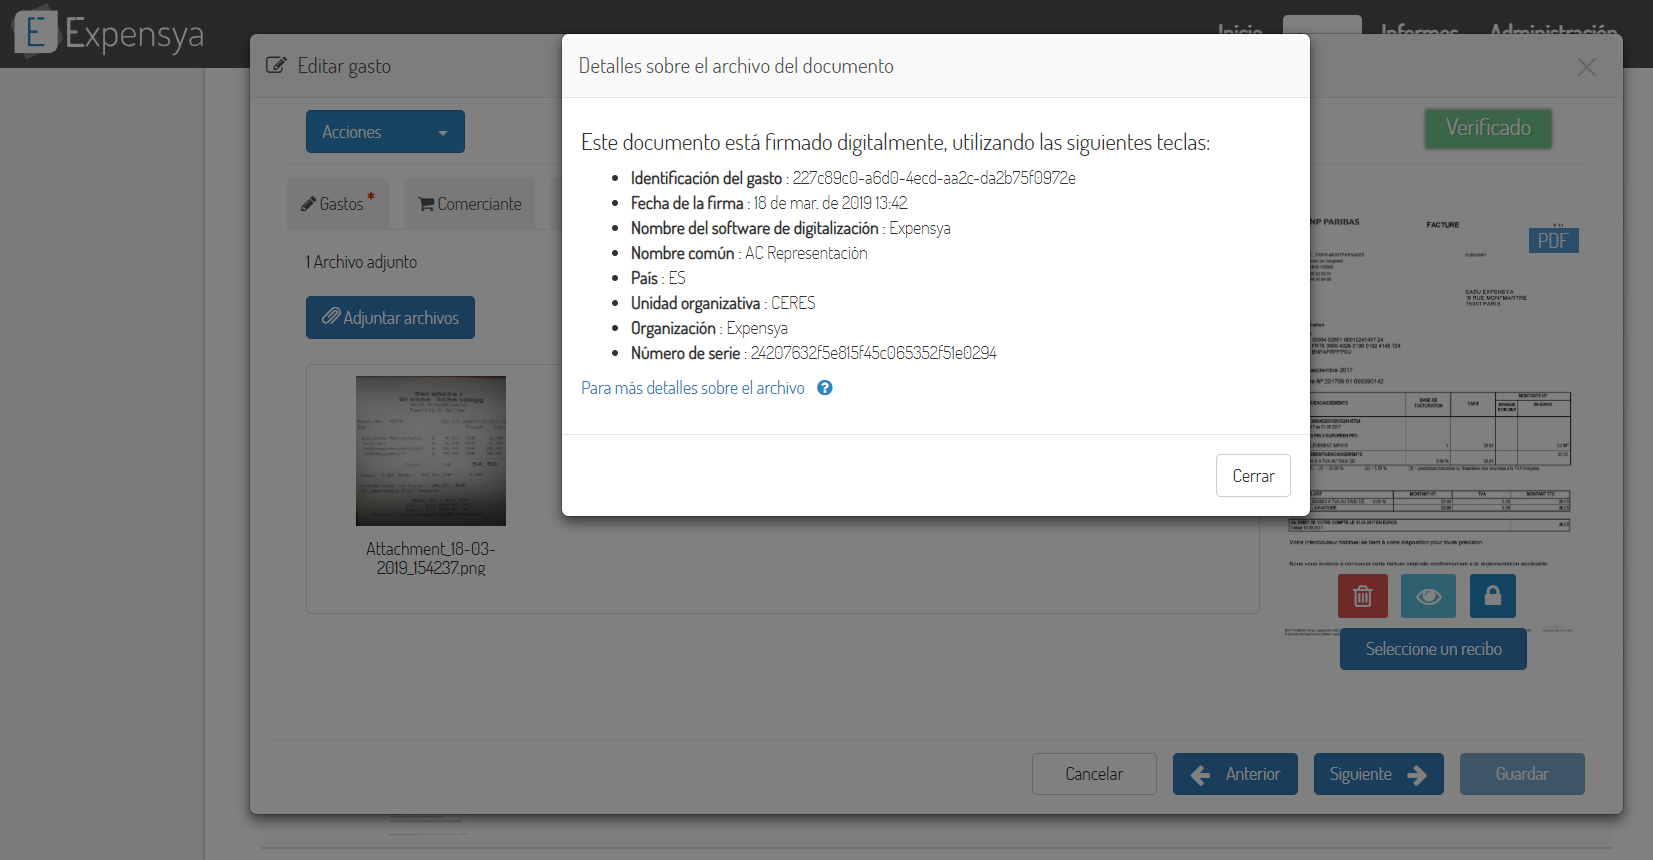Click the green Verificado button
Viewport: 1653px width, 860px height.
1488,128
